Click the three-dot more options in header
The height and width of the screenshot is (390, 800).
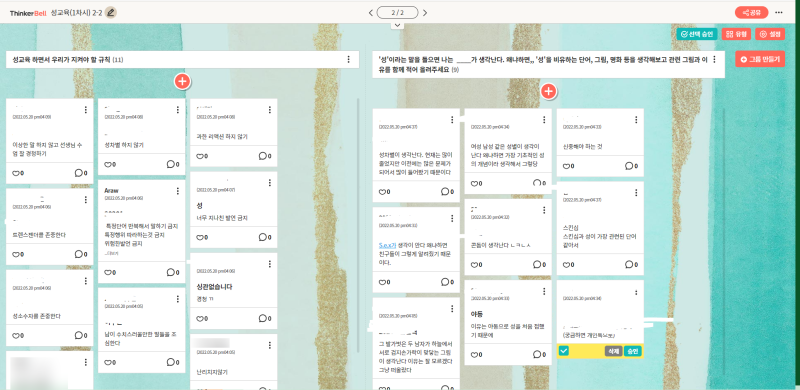pos(779,13)
